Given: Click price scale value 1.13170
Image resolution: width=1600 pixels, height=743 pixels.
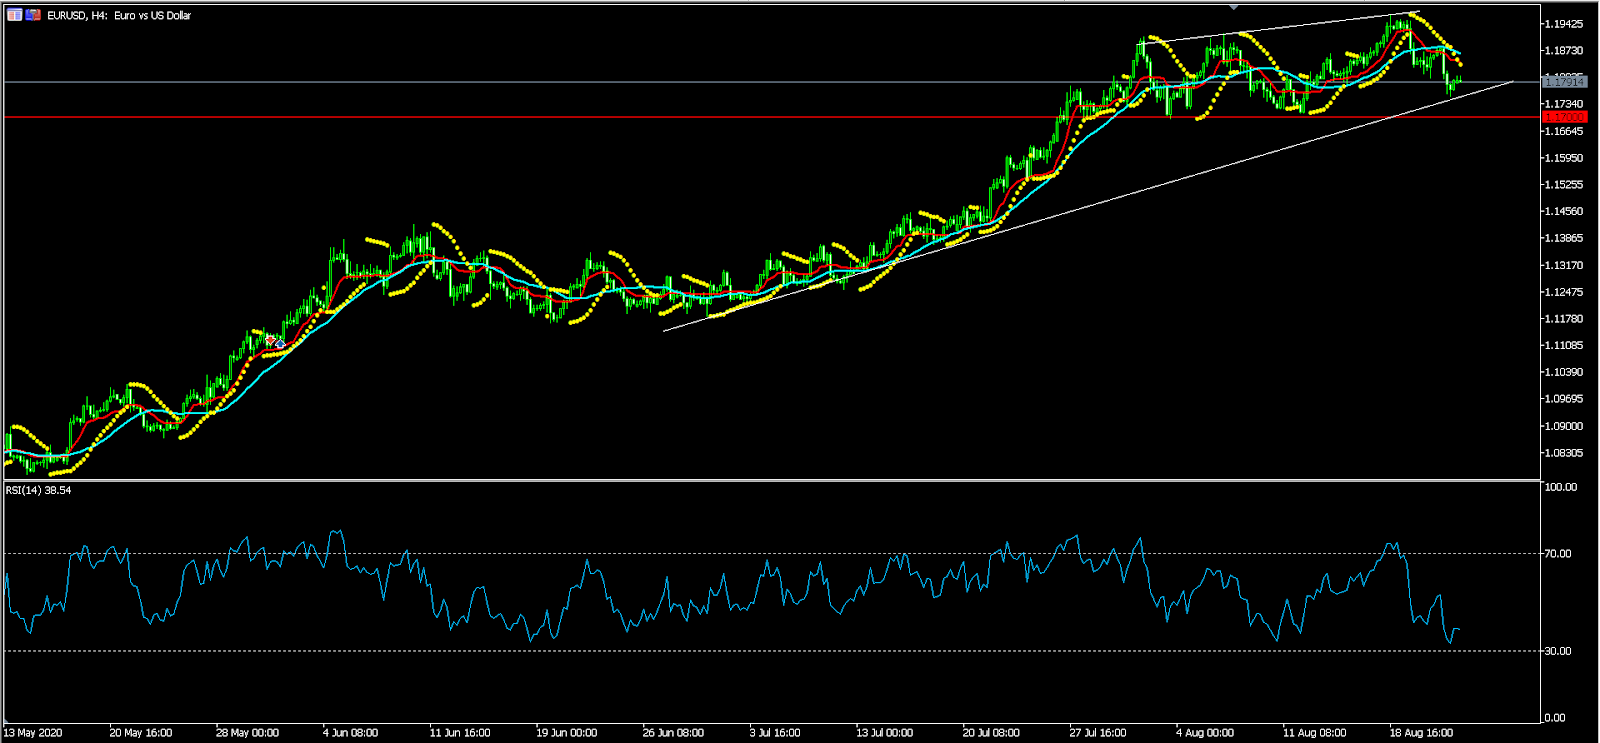Looking at the screenshot, I should click(1563, 265).
